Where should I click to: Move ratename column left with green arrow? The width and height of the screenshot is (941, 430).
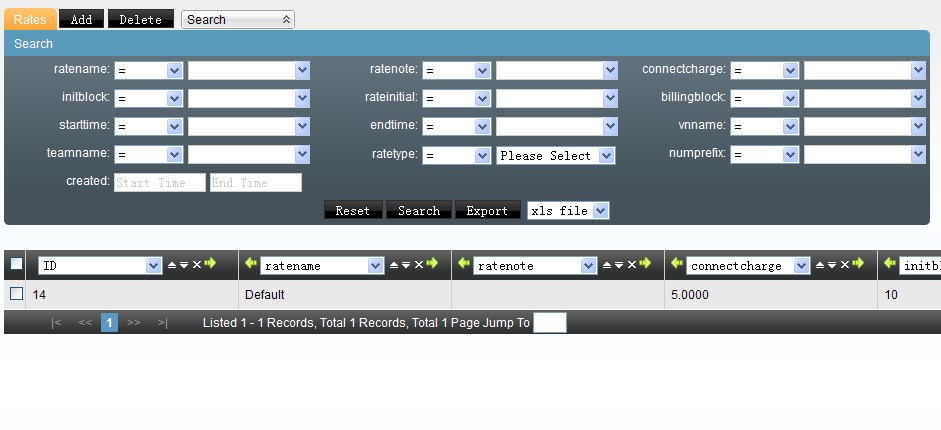250,264
